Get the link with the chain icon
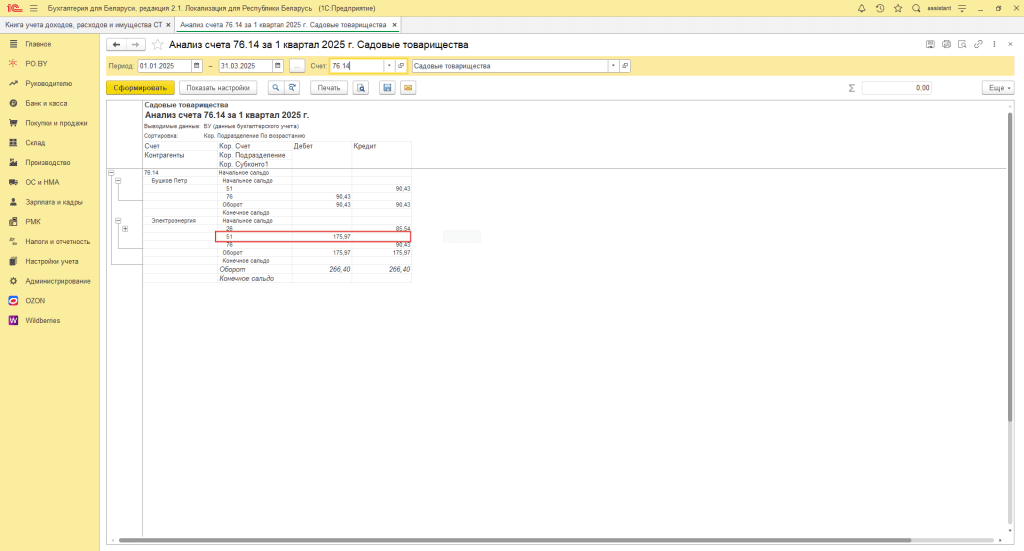 point(978,44)
